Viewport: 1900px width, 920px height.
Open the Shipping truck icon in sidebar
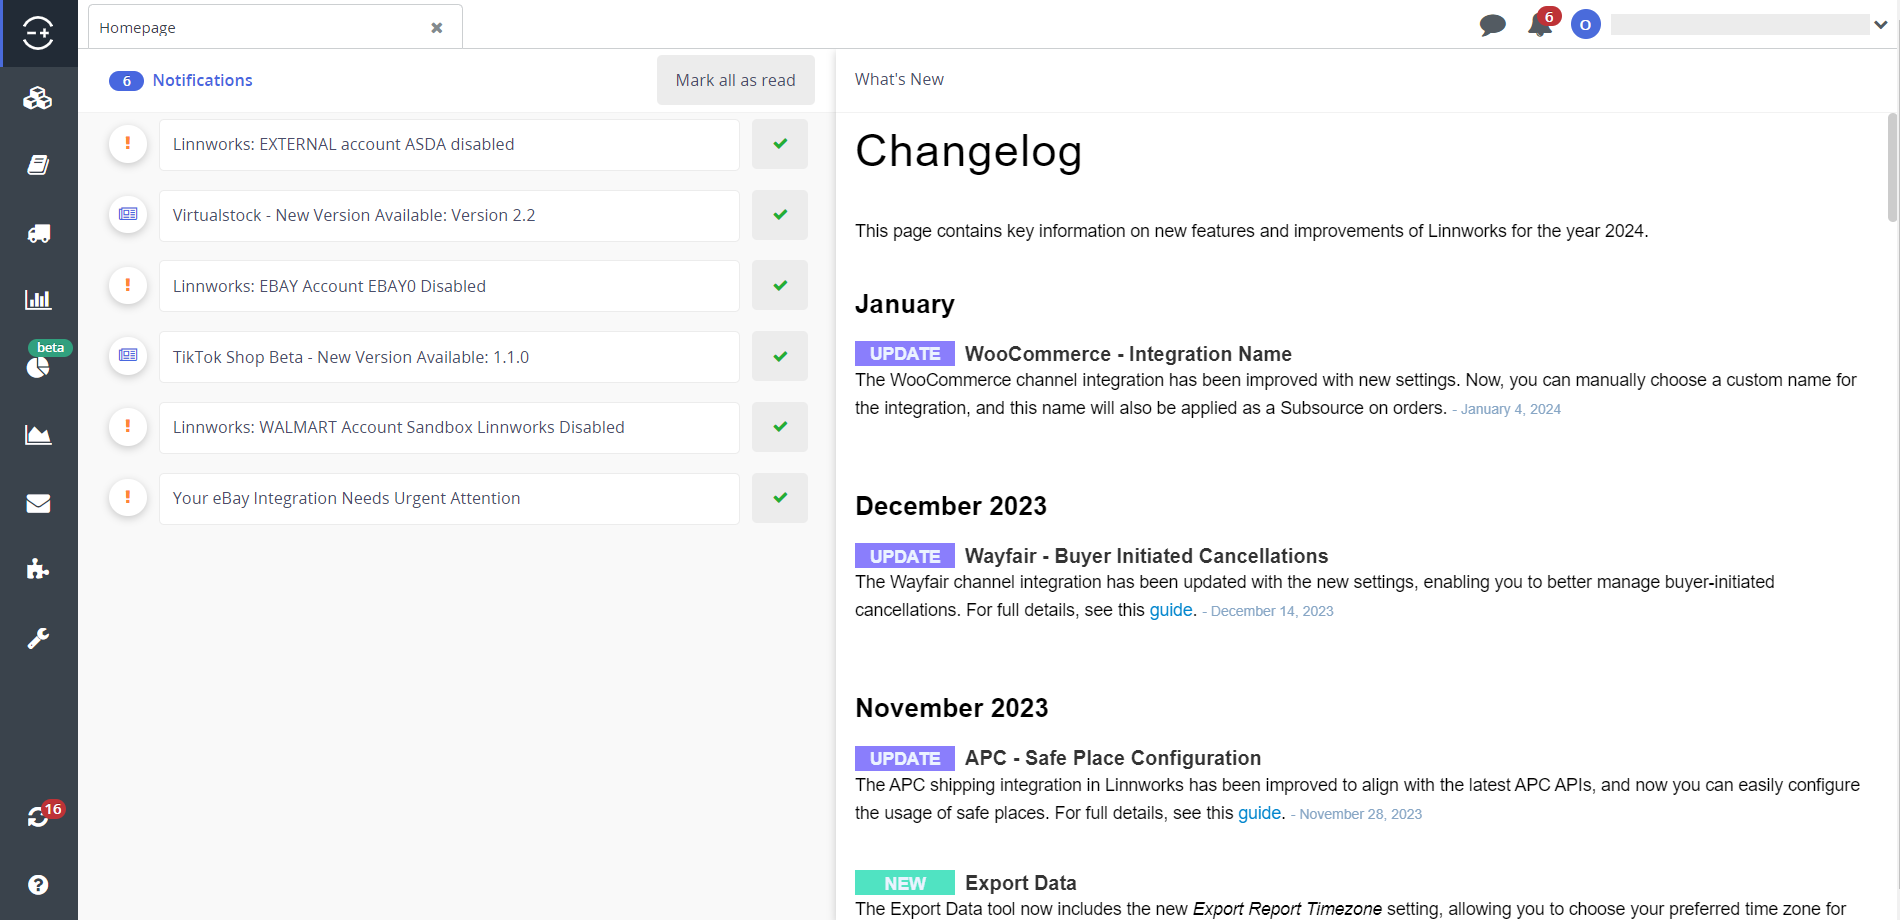38,233
